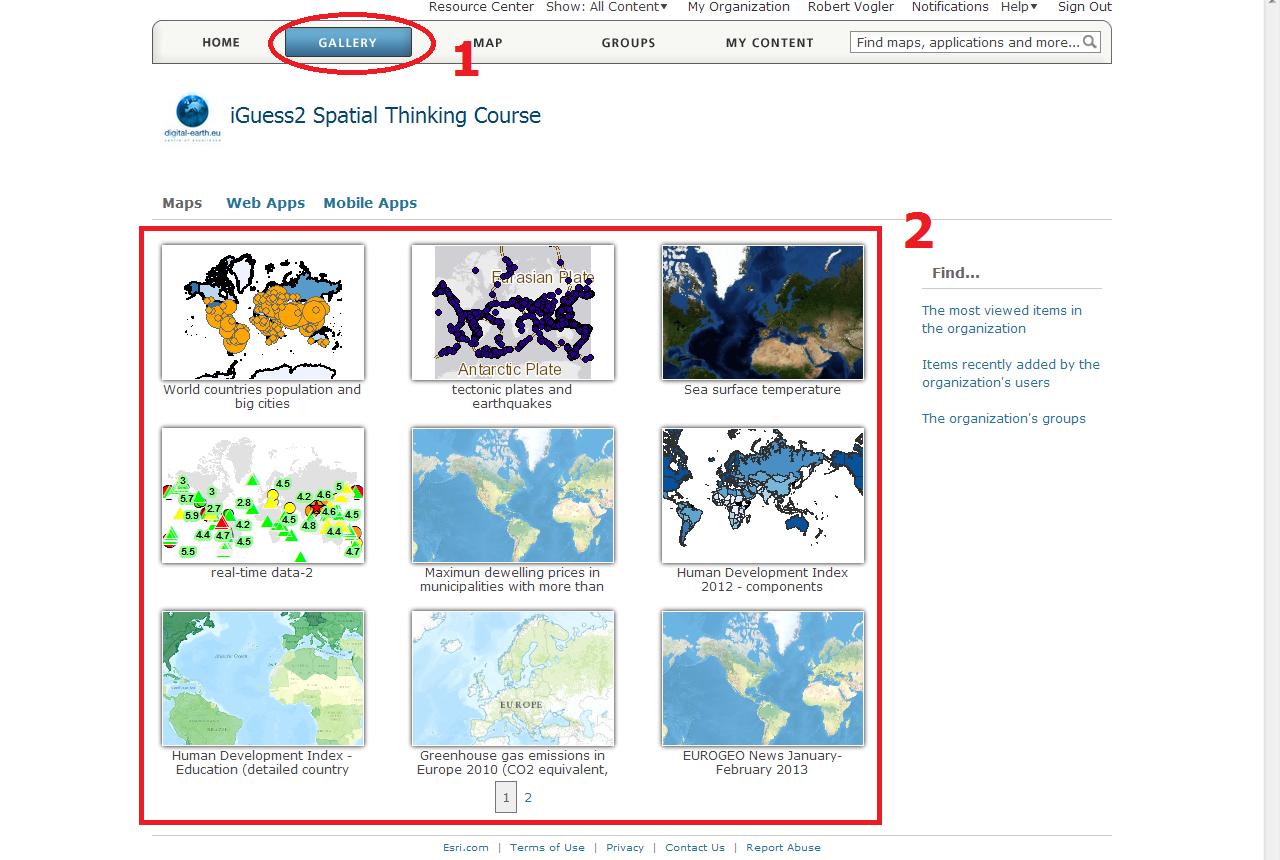This screenshot has height=860, width=1280.
Task: Open the Resource Center link
Action: coord(481,7)
